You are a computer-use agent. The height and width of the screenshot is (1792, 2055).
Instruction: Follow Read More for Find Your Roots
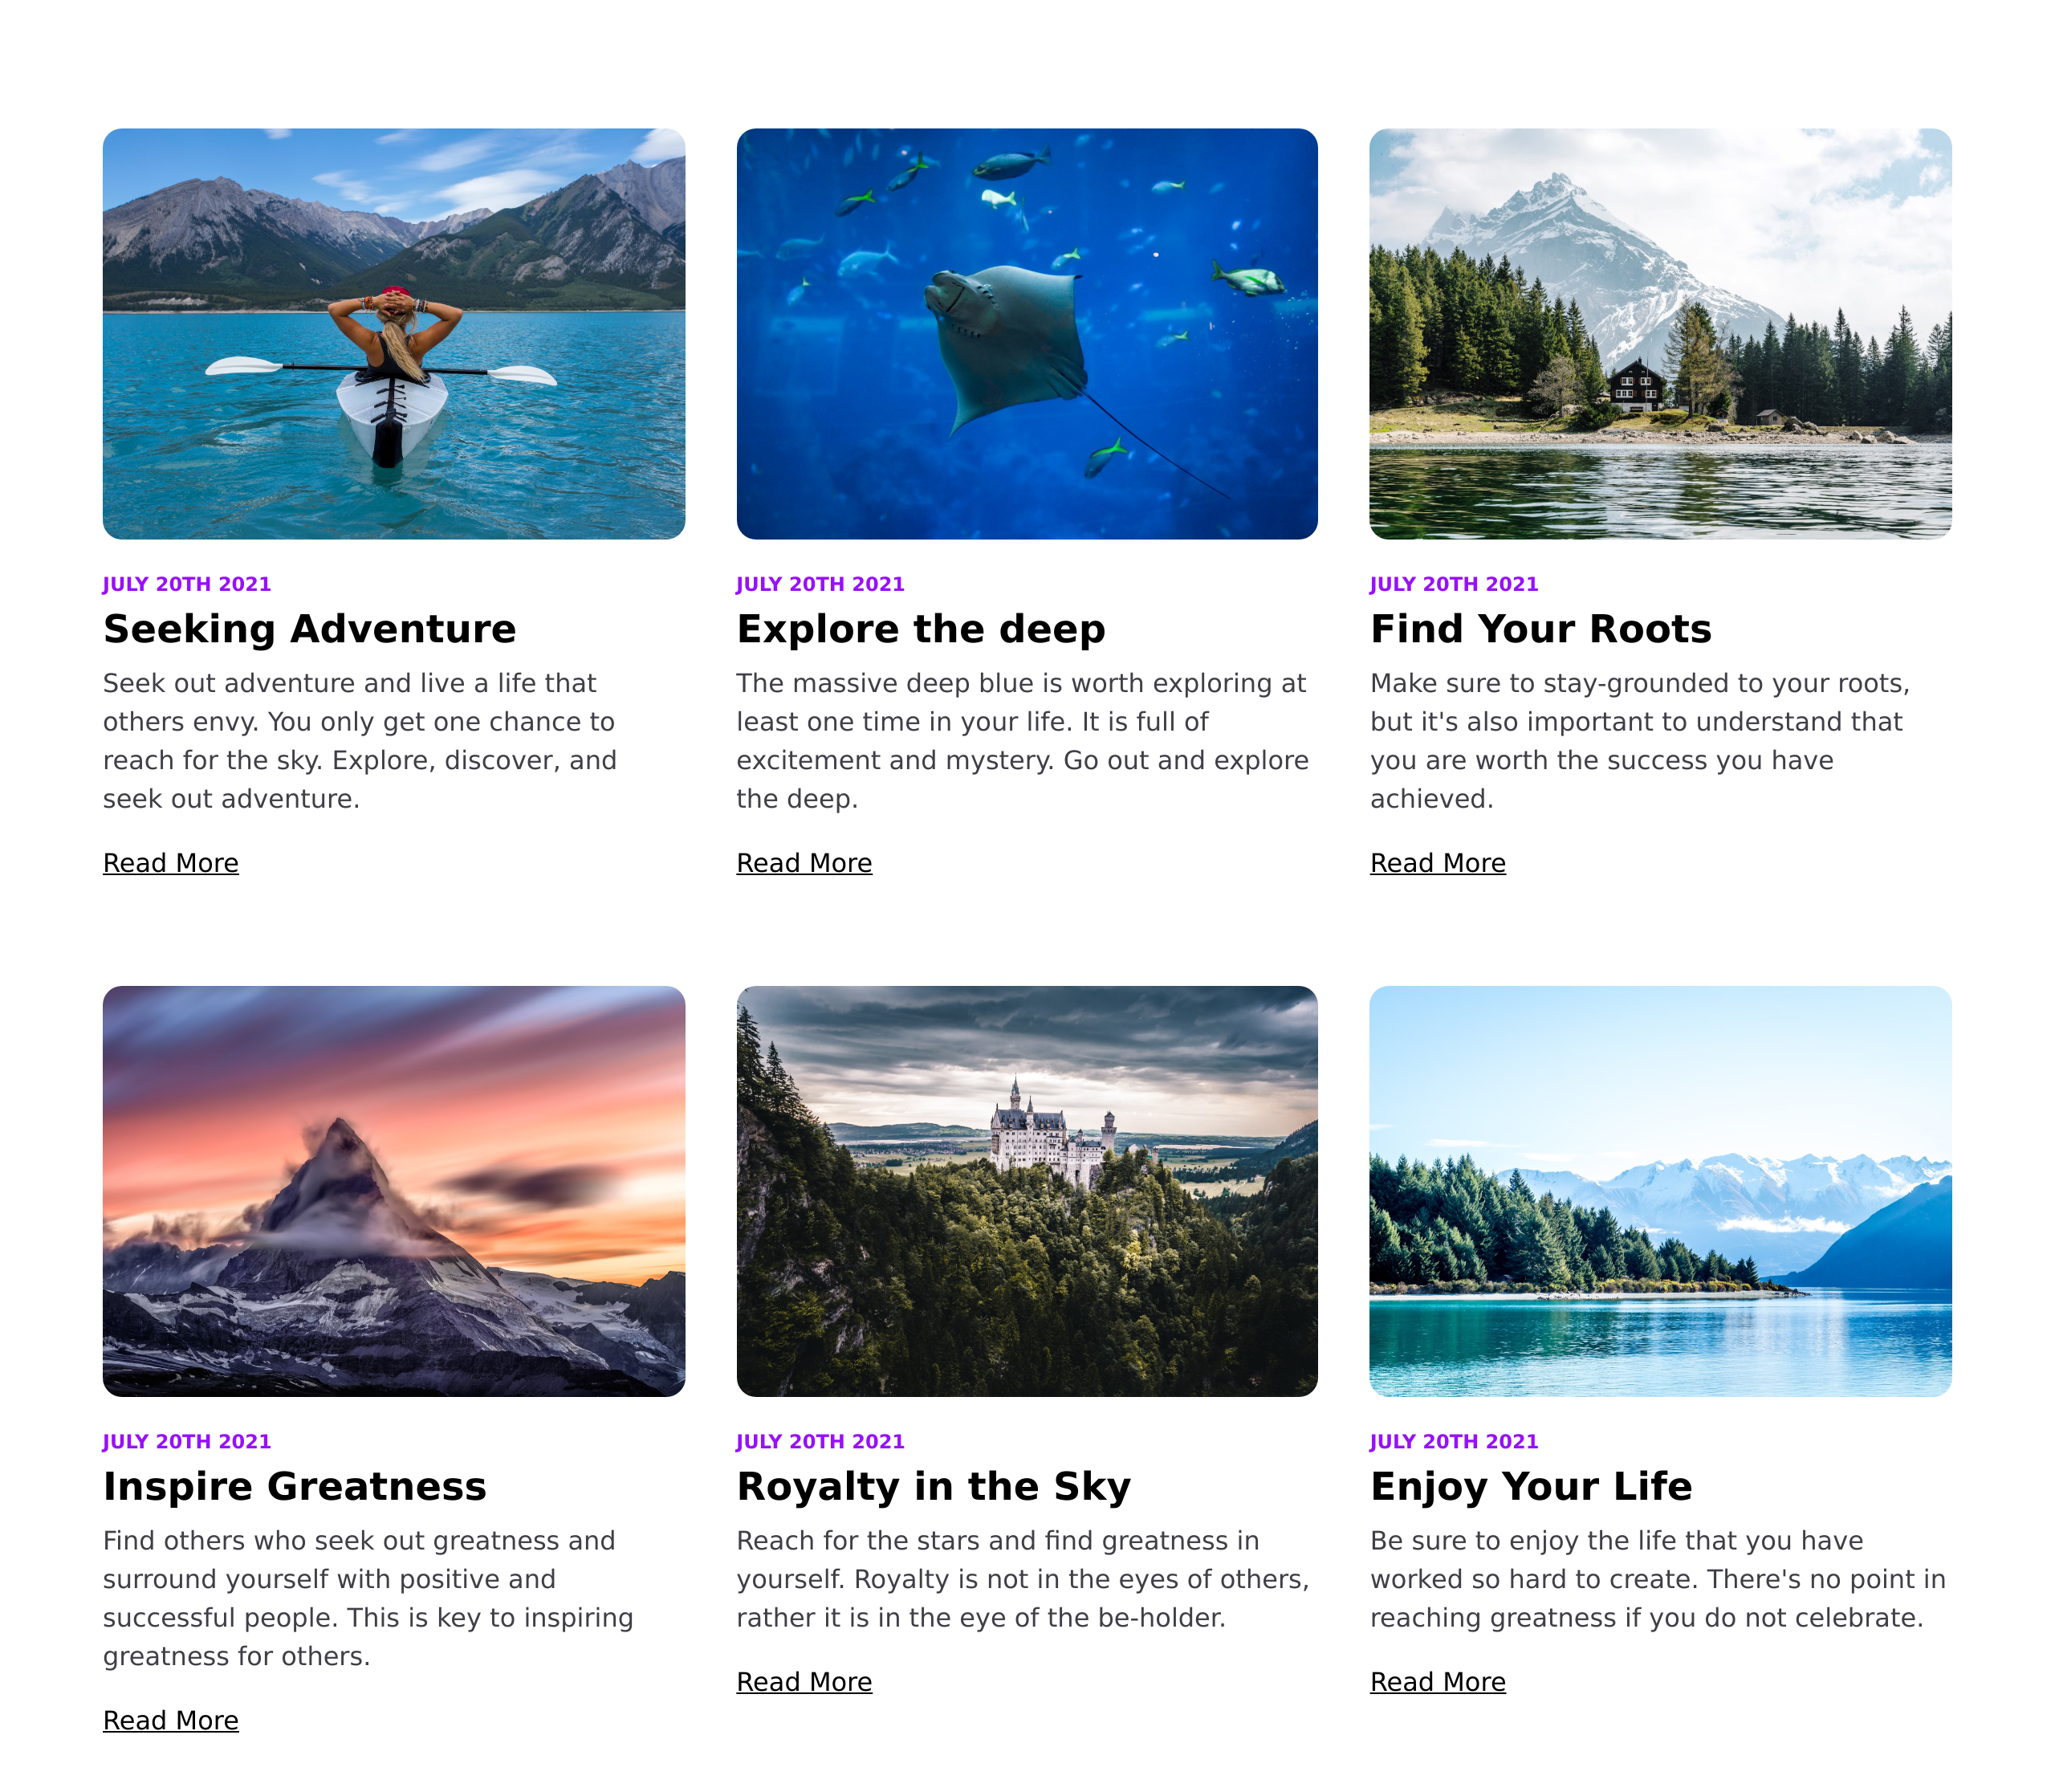(1438, 863)
